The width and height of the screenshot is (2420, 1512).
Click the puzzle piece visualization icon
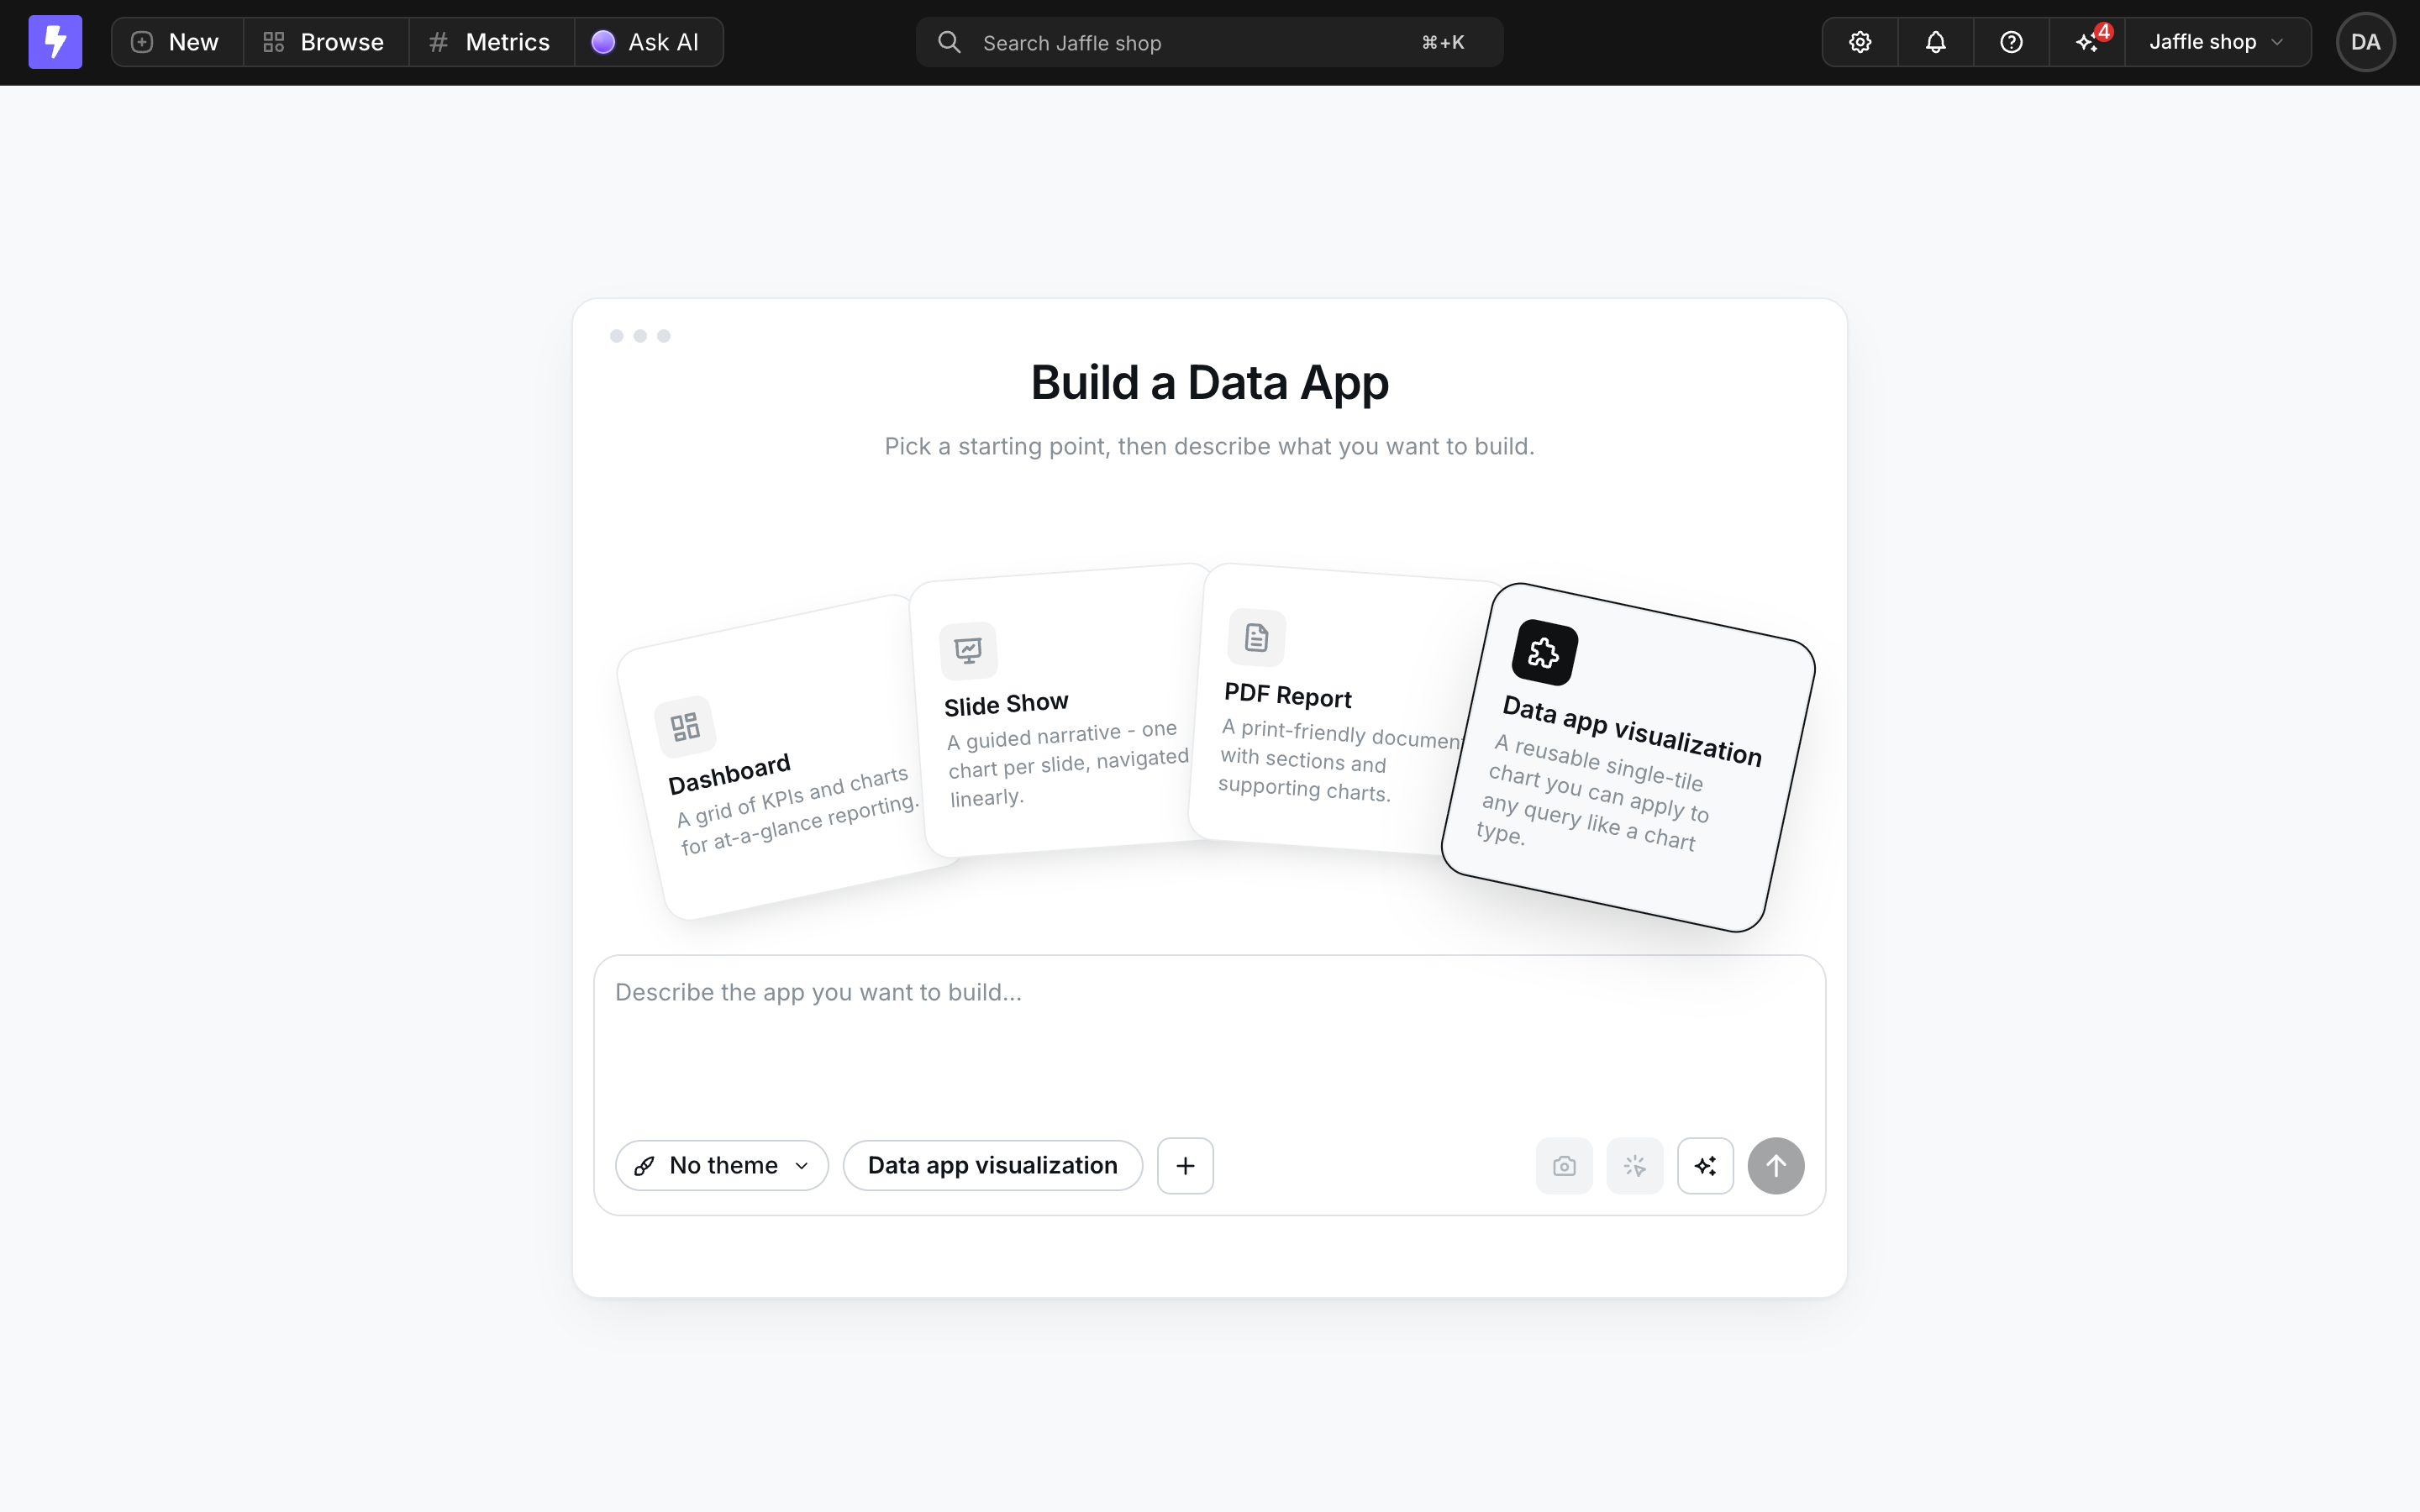(x=1545, y=653)
